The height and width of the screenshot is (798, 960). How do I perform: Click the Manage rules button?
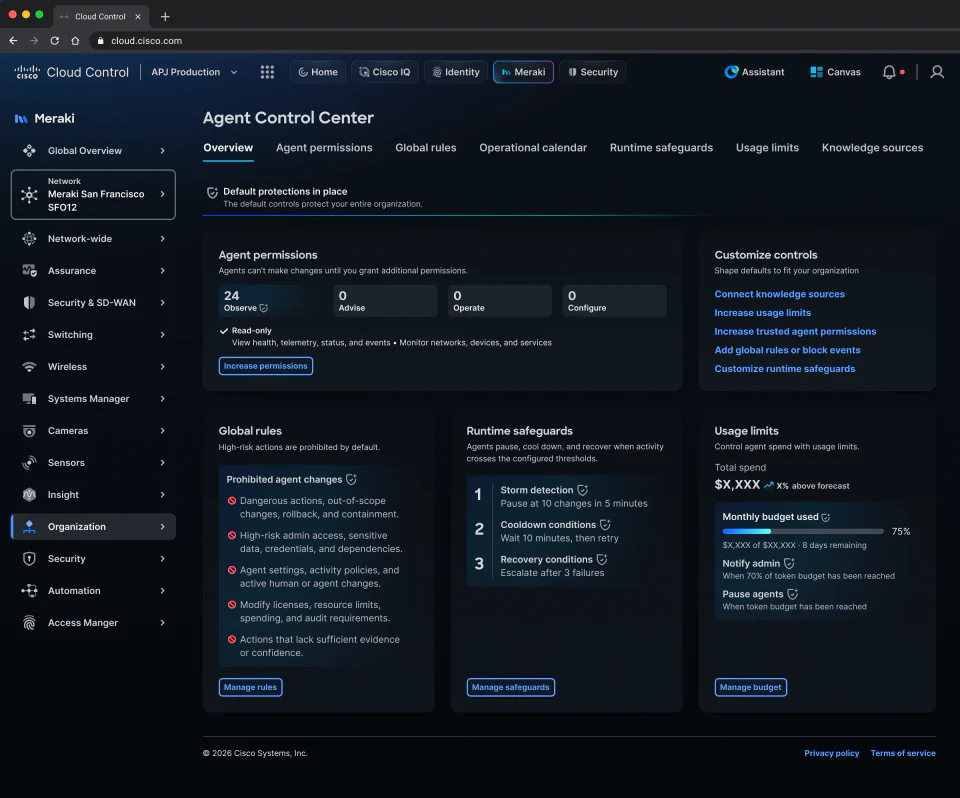(x=250, y=687)
